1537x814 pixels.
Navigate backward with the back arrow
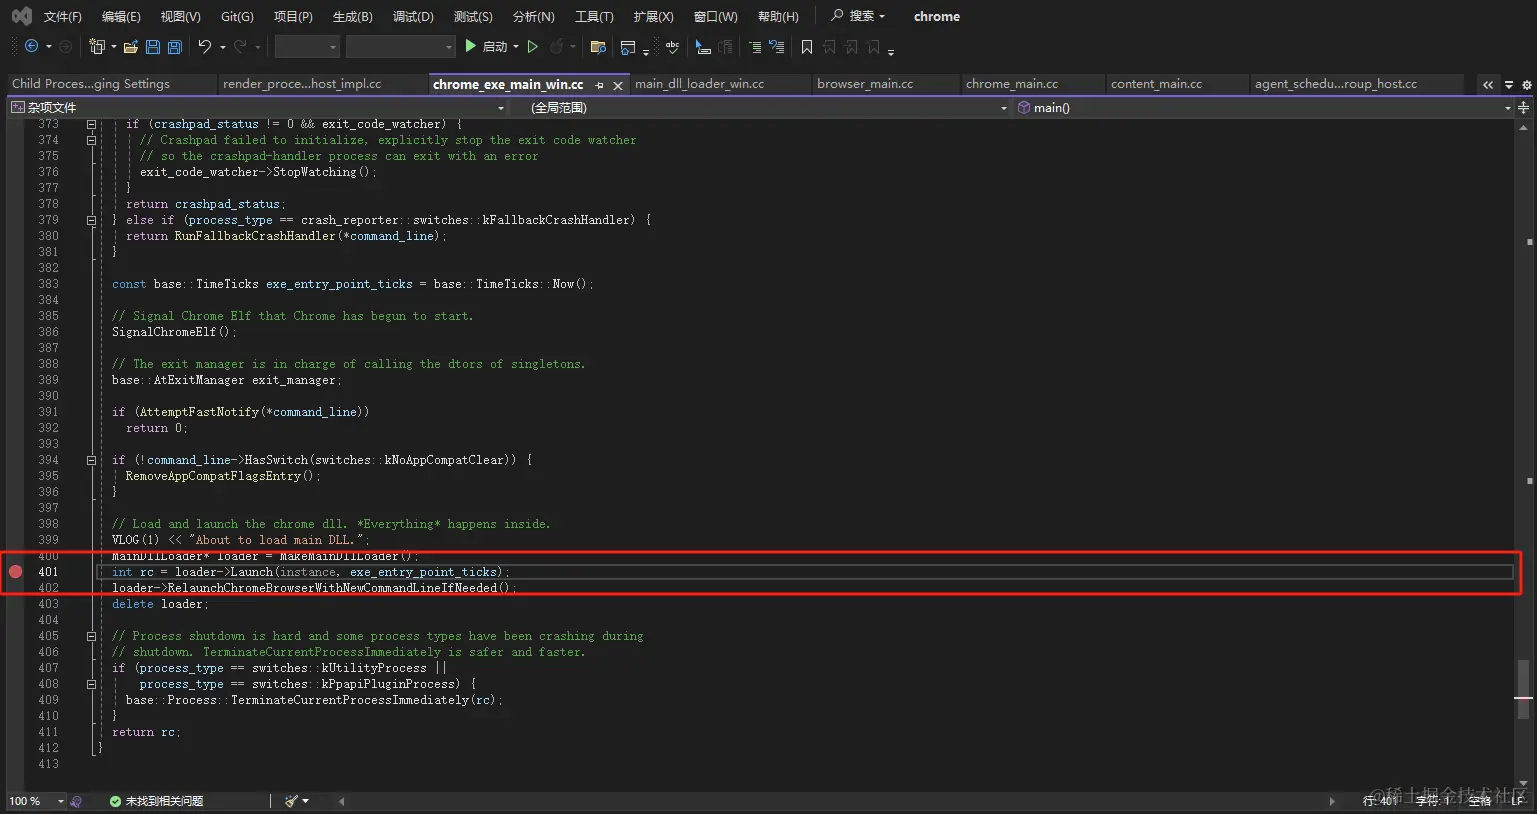point(31,47)
